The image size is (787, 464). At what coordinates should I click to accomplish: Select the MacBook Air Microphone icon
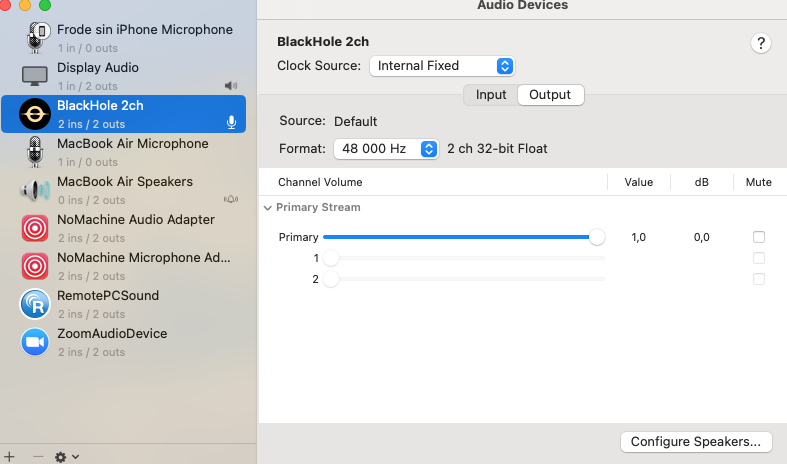point(35,152)
